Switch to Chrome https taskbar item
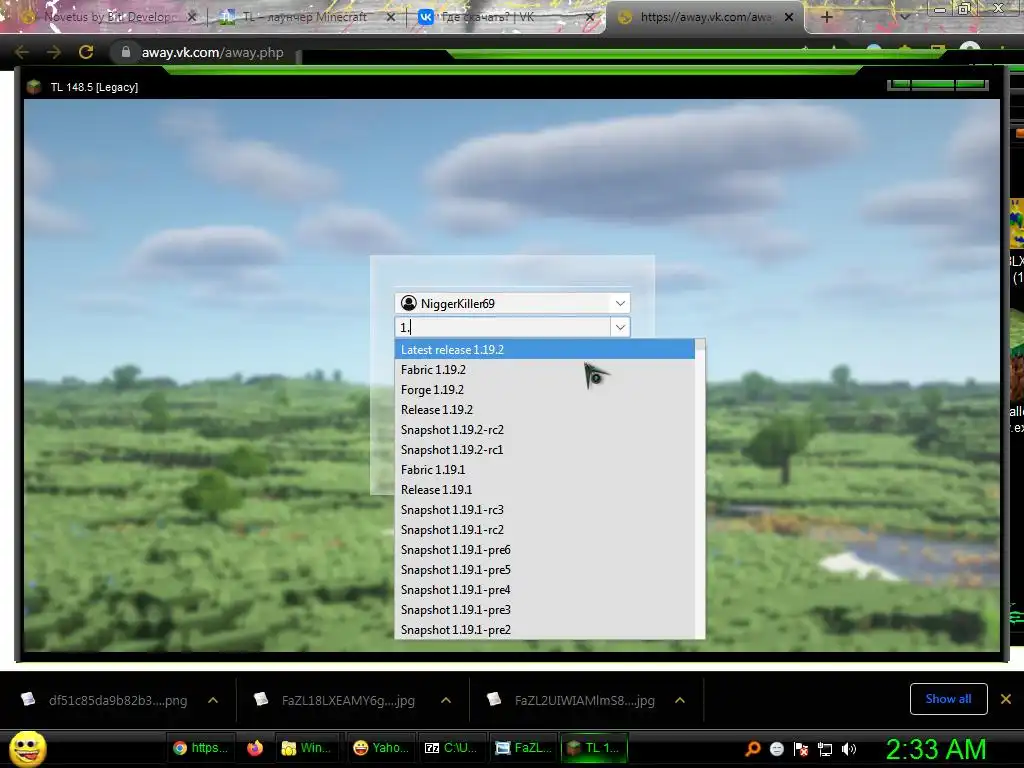This screenshot has width=1024, height=768. (200, 748)
